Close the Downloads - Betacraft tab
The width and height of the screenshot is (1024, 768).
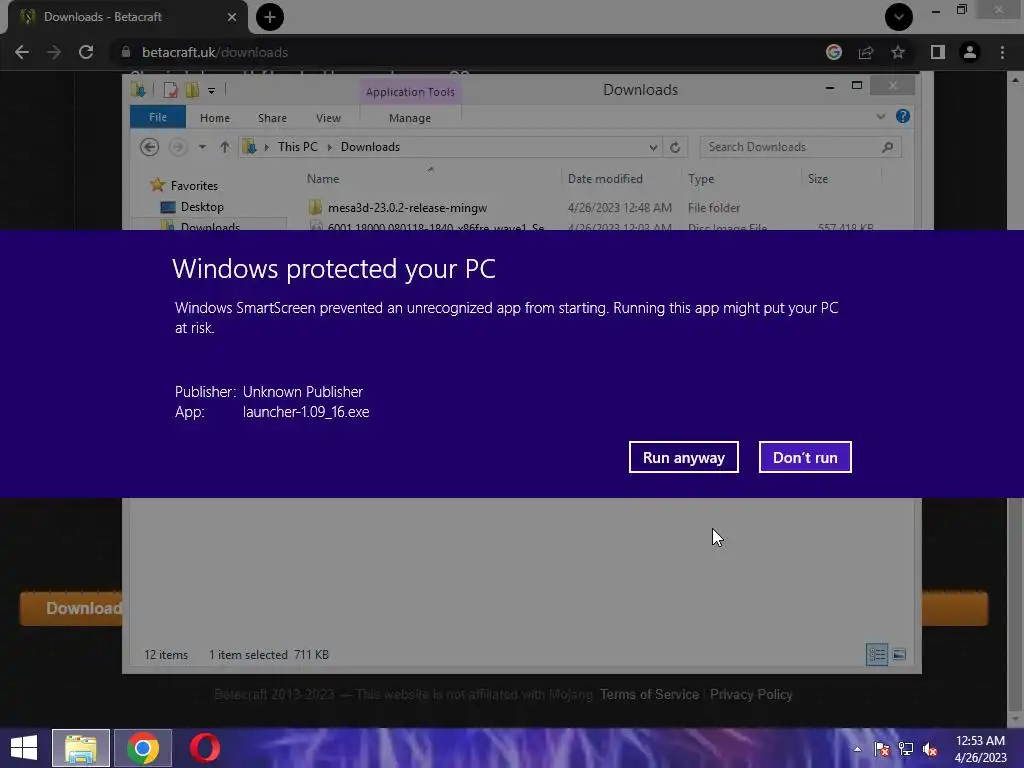[x=232, y=17]
